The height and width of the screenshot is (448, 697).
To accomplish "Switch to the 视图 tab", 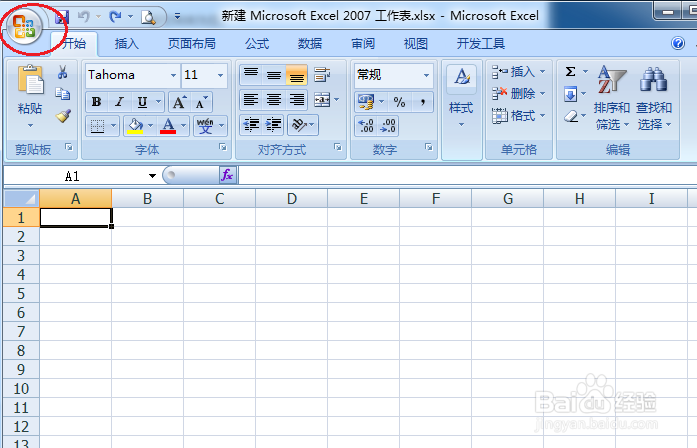I will [416, 44].
